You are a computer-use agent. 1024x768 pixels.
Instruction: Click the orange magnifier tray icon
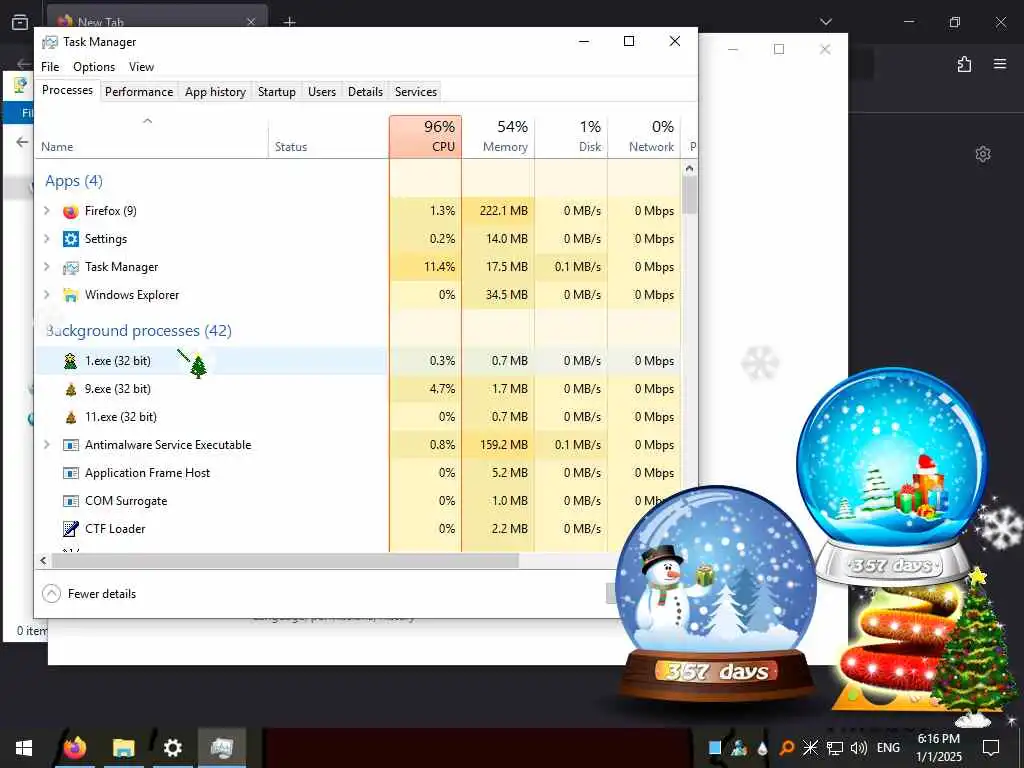click(x=787, y=748)
